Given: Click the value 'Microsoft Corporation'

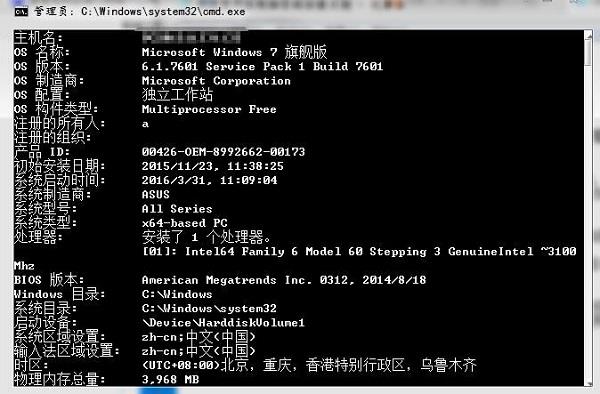Looking at the screenshot, I should click(x=216, y=81).
